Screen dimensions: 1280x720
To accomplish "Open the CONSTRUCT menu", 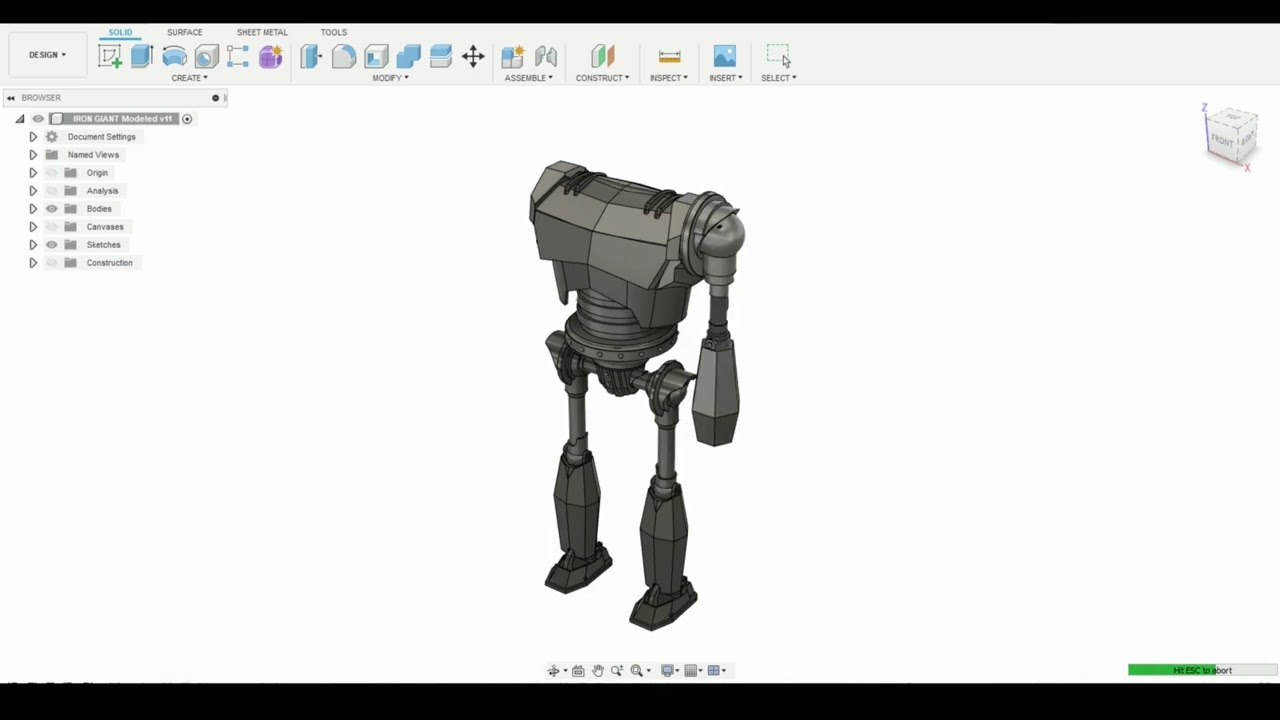I will point(602,78).
